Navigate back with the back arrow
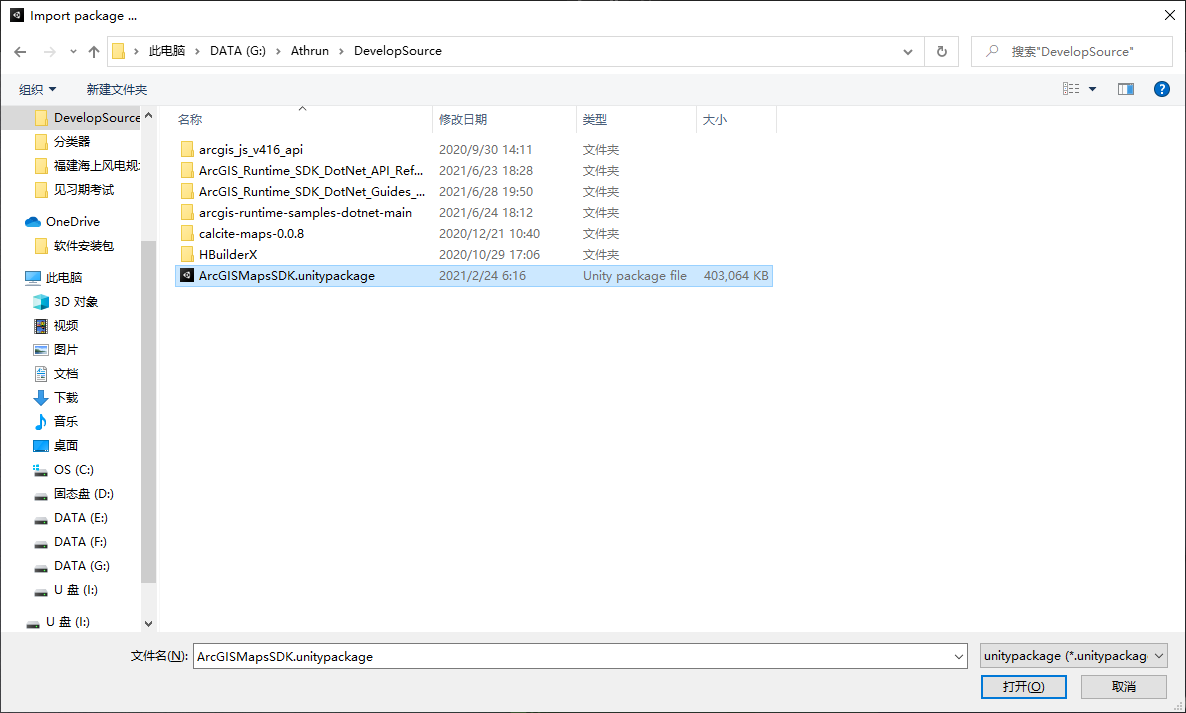Viewport: 1186px width, 713px height. pos(20,50)
